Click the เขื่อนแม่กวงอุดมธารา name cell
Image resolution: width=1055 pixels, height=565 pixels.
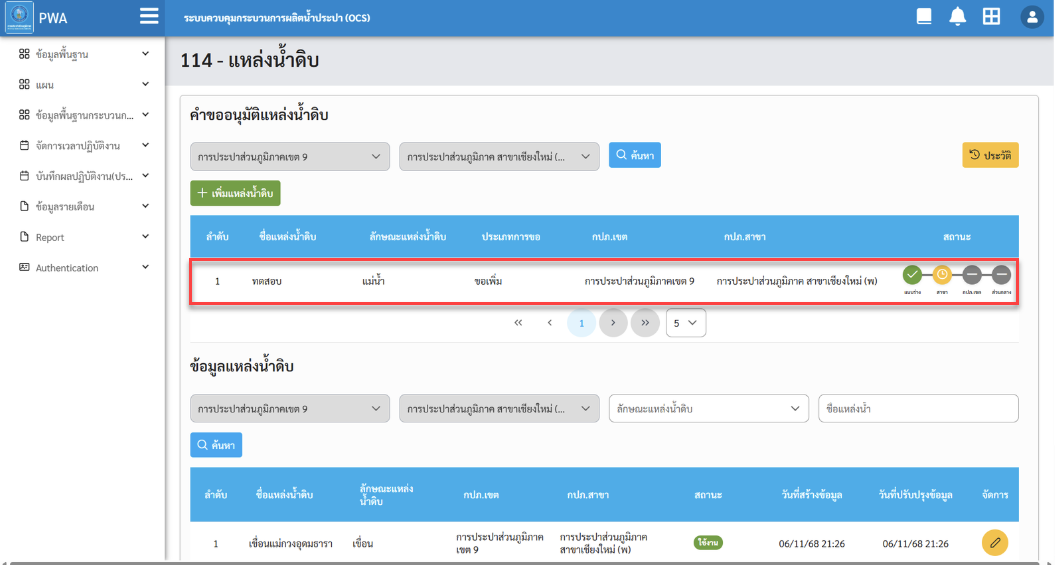292,543
